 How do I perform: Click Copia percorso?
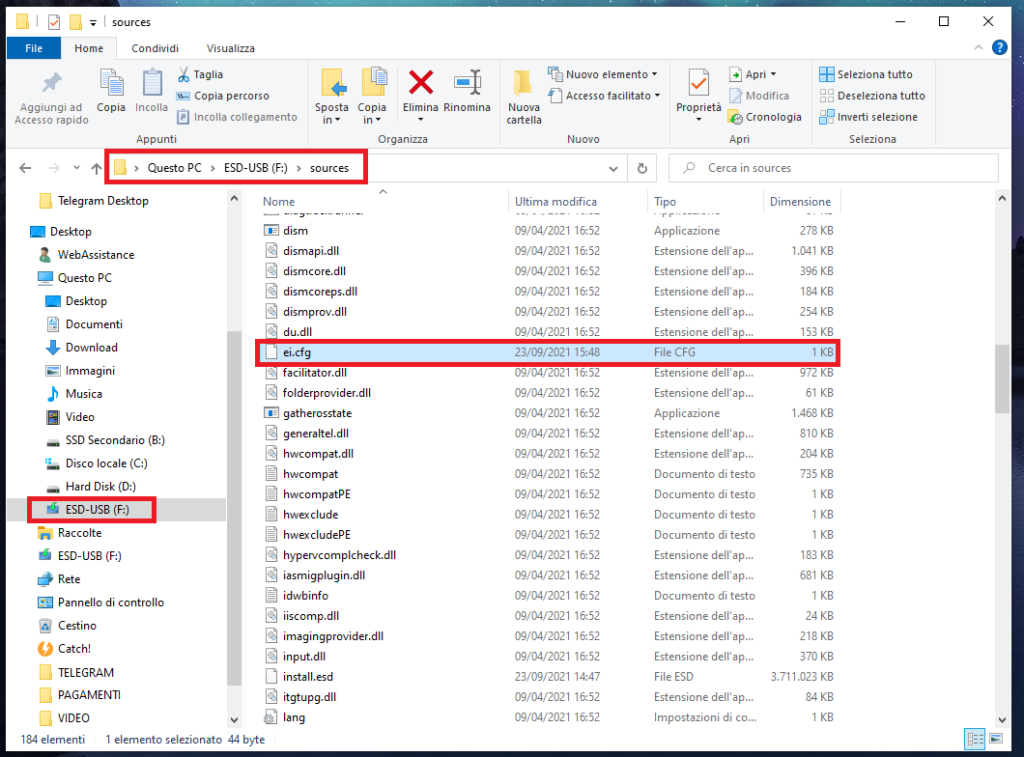pyautogui.click(x=223, y=96)
